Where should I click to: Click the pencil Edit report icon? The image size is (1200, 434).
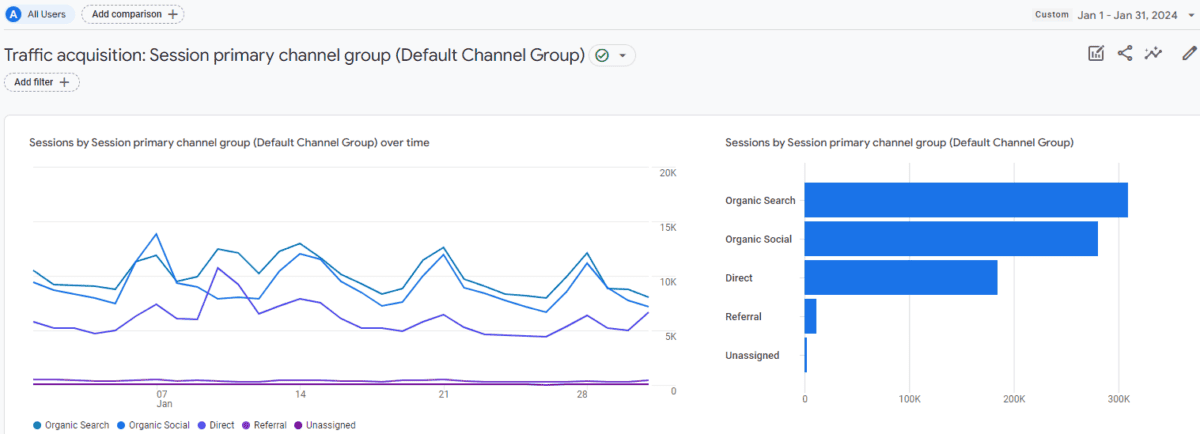point(1188,54)
